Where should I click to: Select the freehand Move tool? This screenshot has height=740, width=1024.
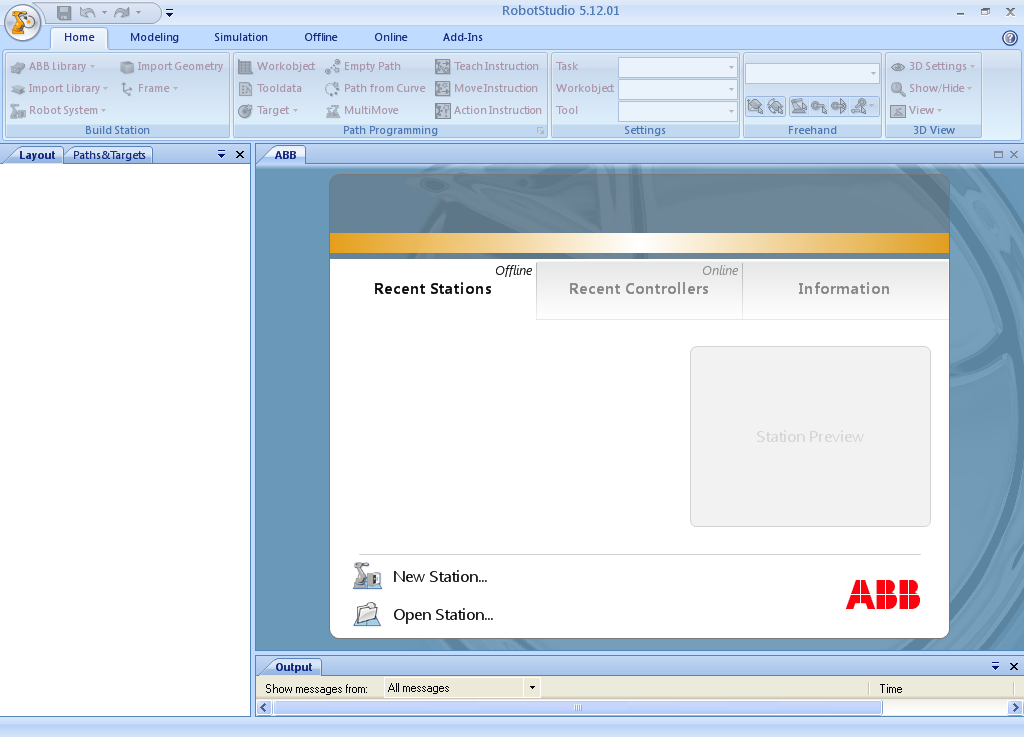(755, 106)
